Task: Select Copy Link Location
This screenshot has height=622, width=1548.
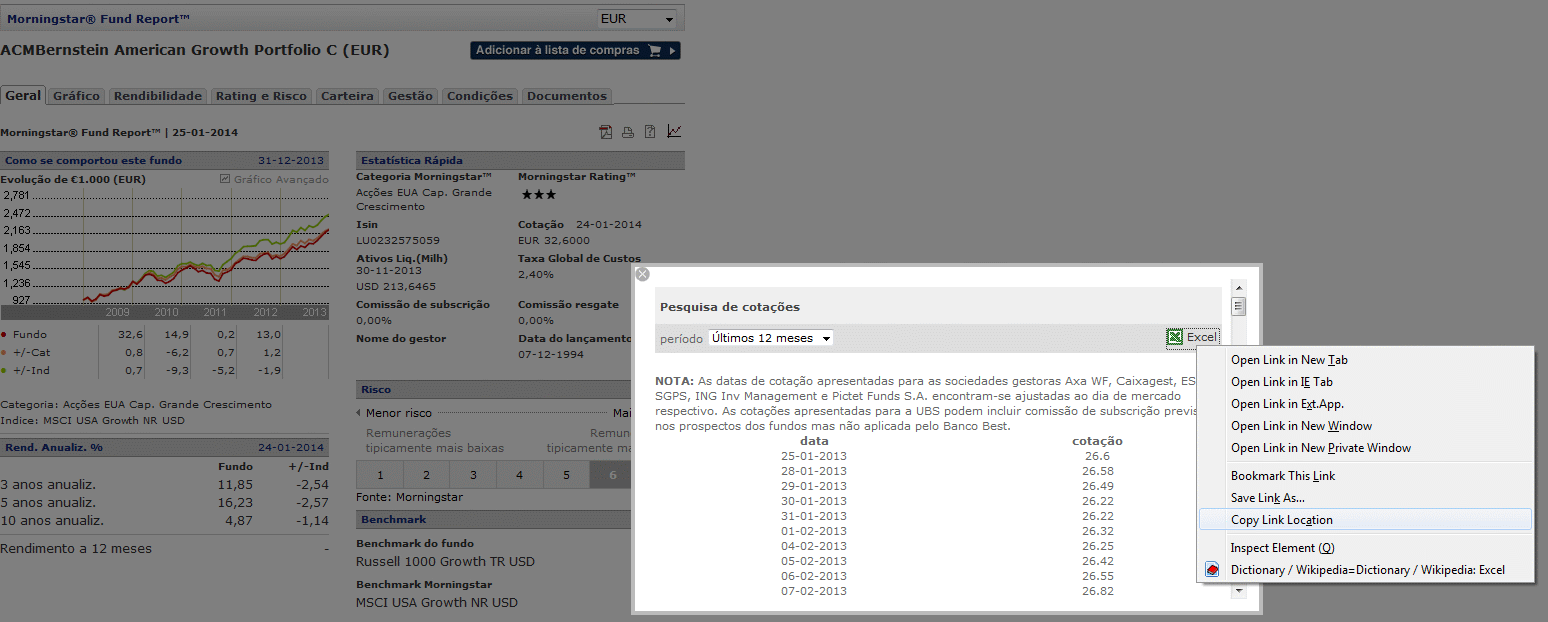Action: [x=1365, y=520]
